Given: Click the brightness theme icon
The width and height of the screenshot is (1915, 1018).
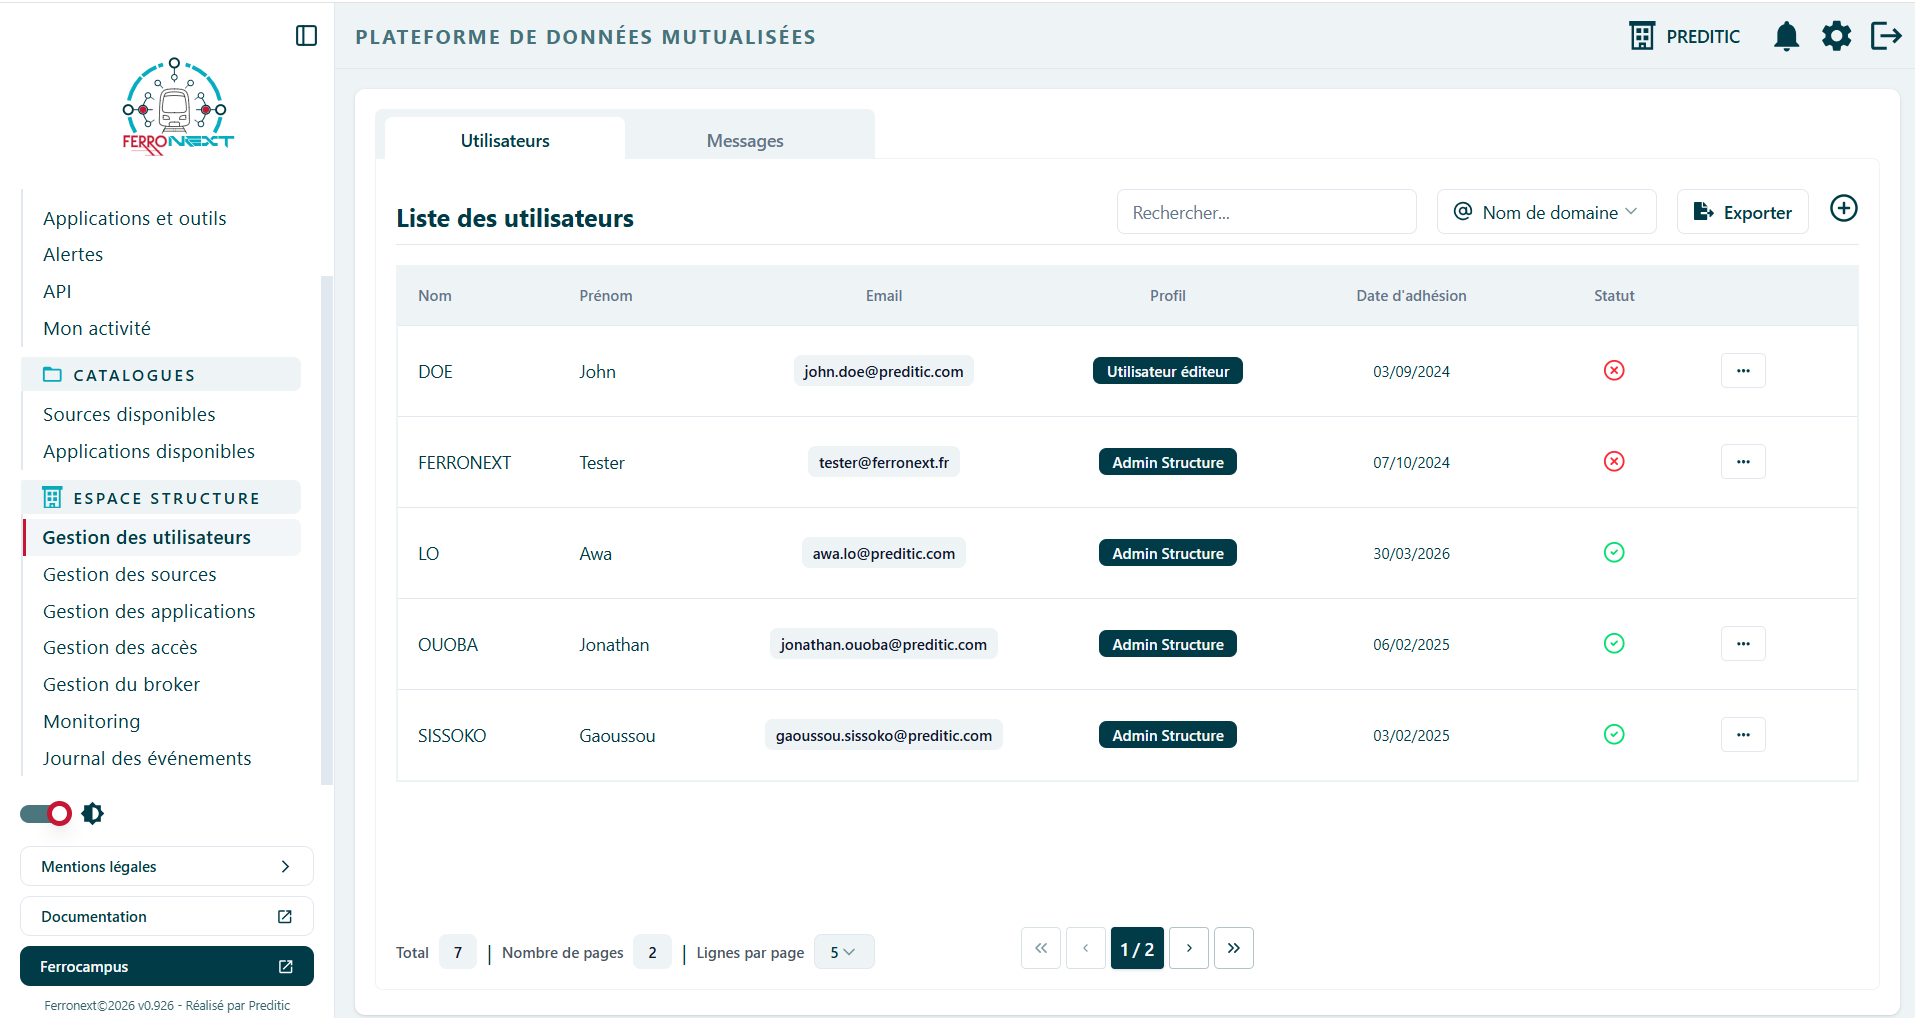Looking at the screenshot, I should (x=92, y=814).
